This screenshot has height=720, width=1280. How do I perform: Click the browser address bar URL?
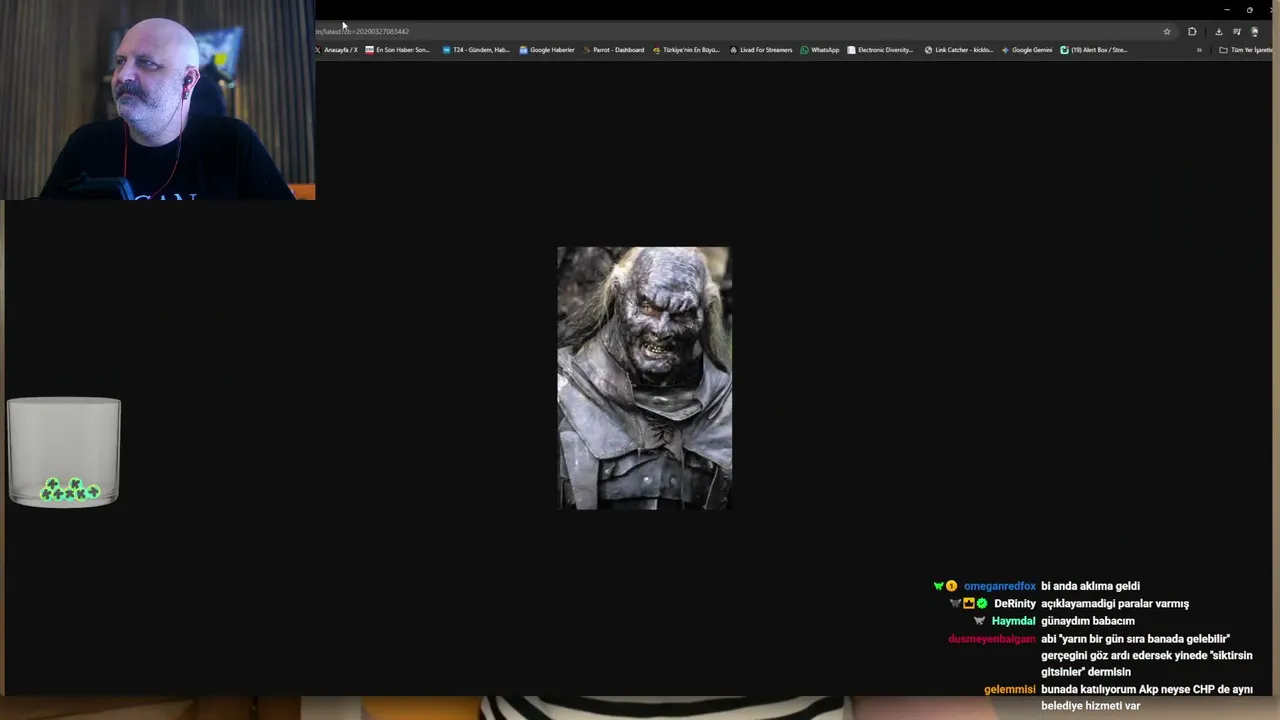pyautogui.click(x=362, y=32)
